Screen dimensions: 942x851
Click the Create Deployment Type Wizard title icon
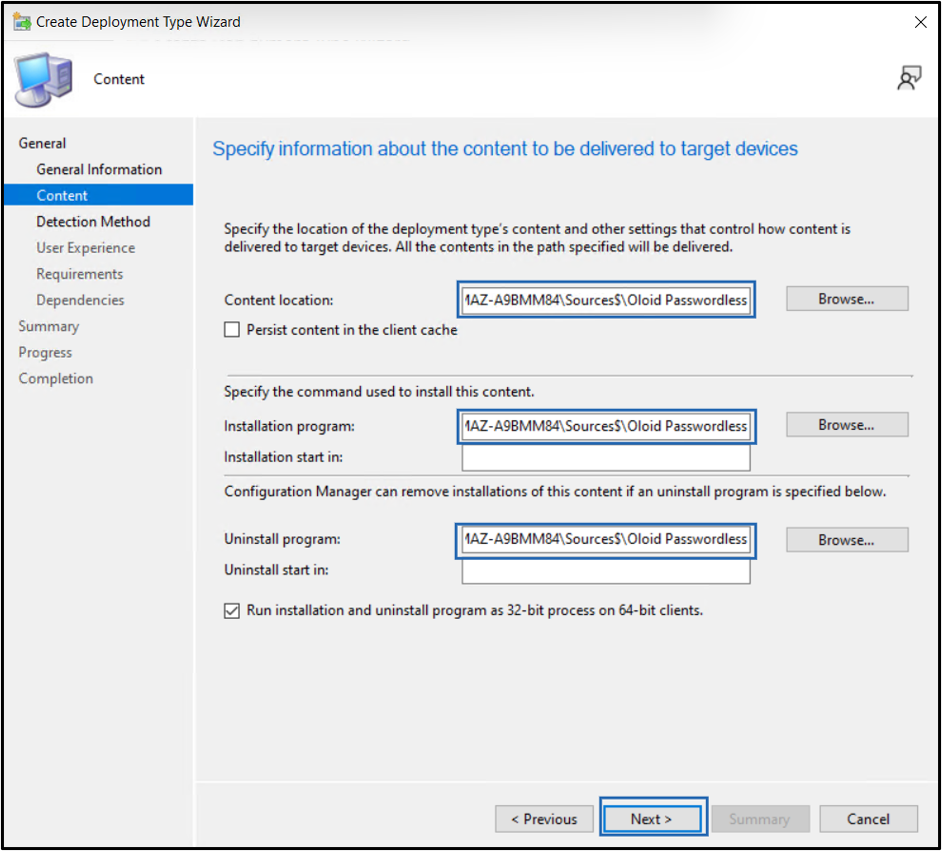pos(22,22)
